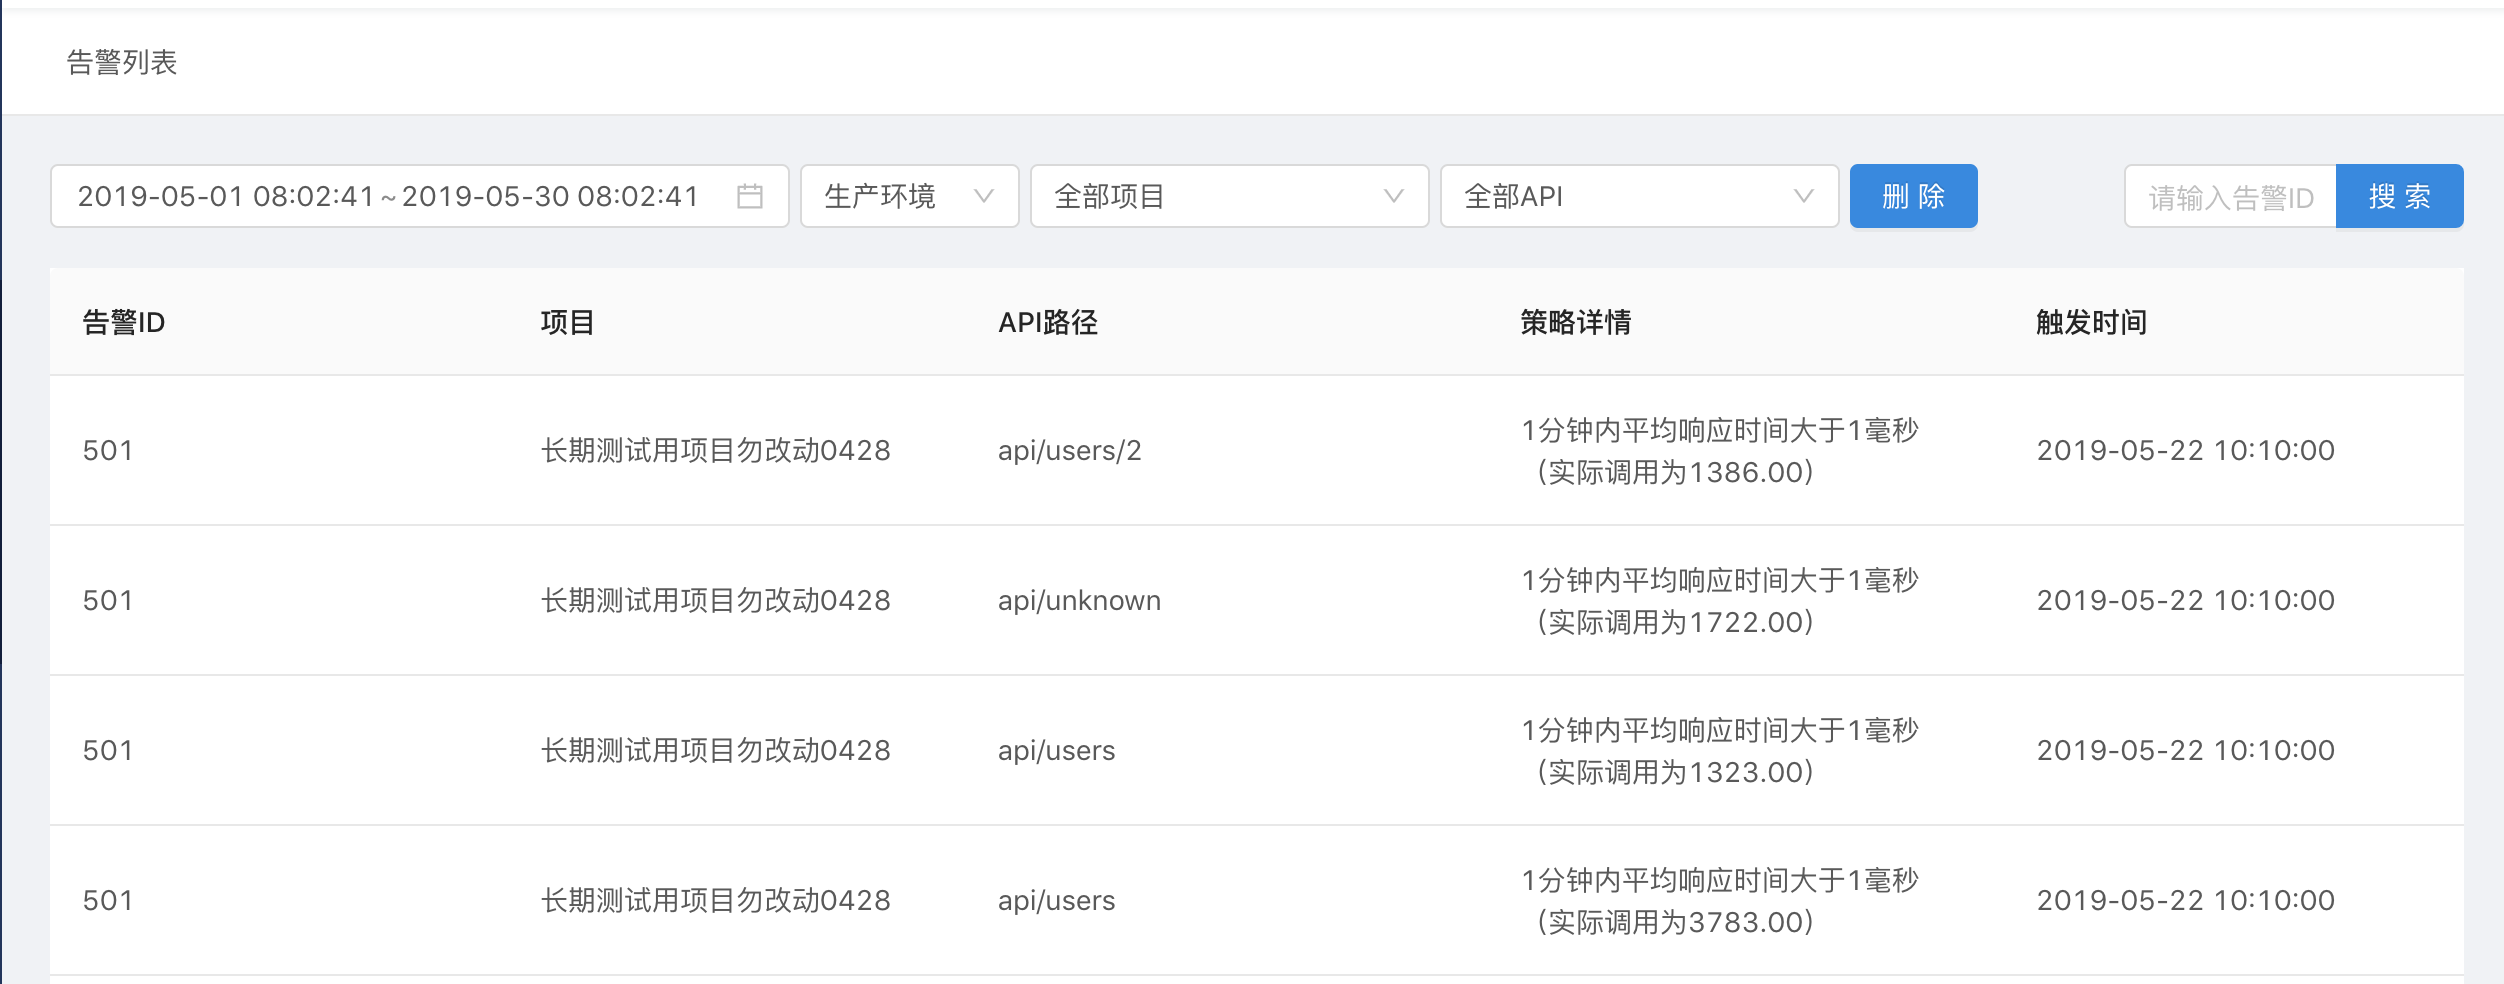Screen dimensions: 2504x984
Task: Click strategy detail showing 1323.00
Action: 1719,751
